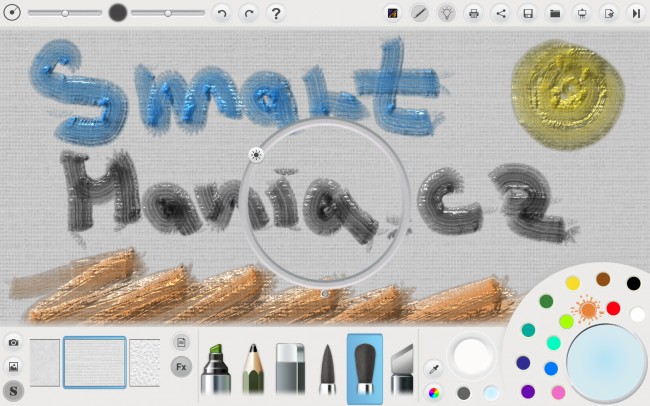This screenshot has height=406, width=650.
Task: Click the large white current-color circle
Action: coord(471,356)
